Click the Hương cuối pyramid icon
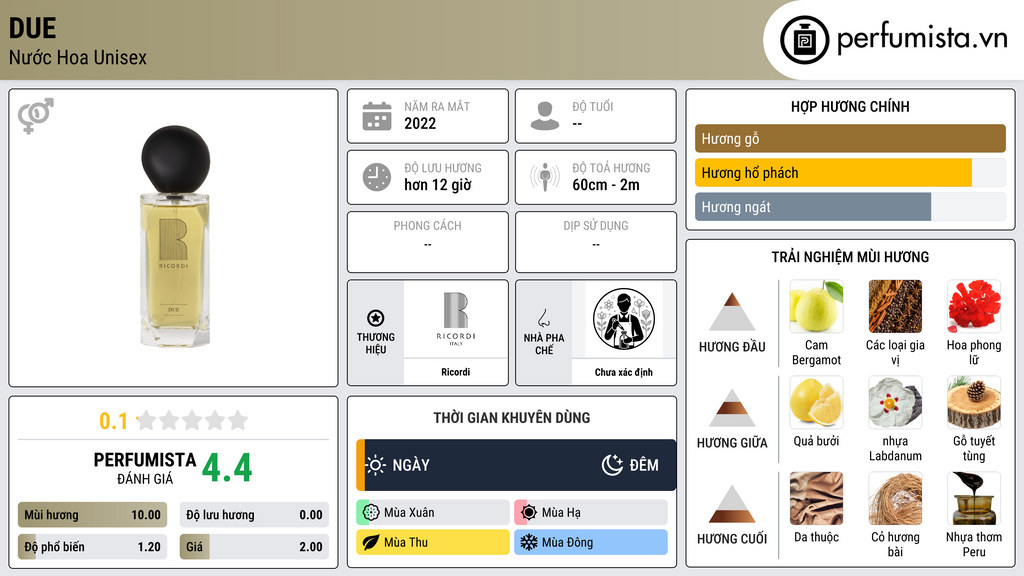 pos(732,504)
